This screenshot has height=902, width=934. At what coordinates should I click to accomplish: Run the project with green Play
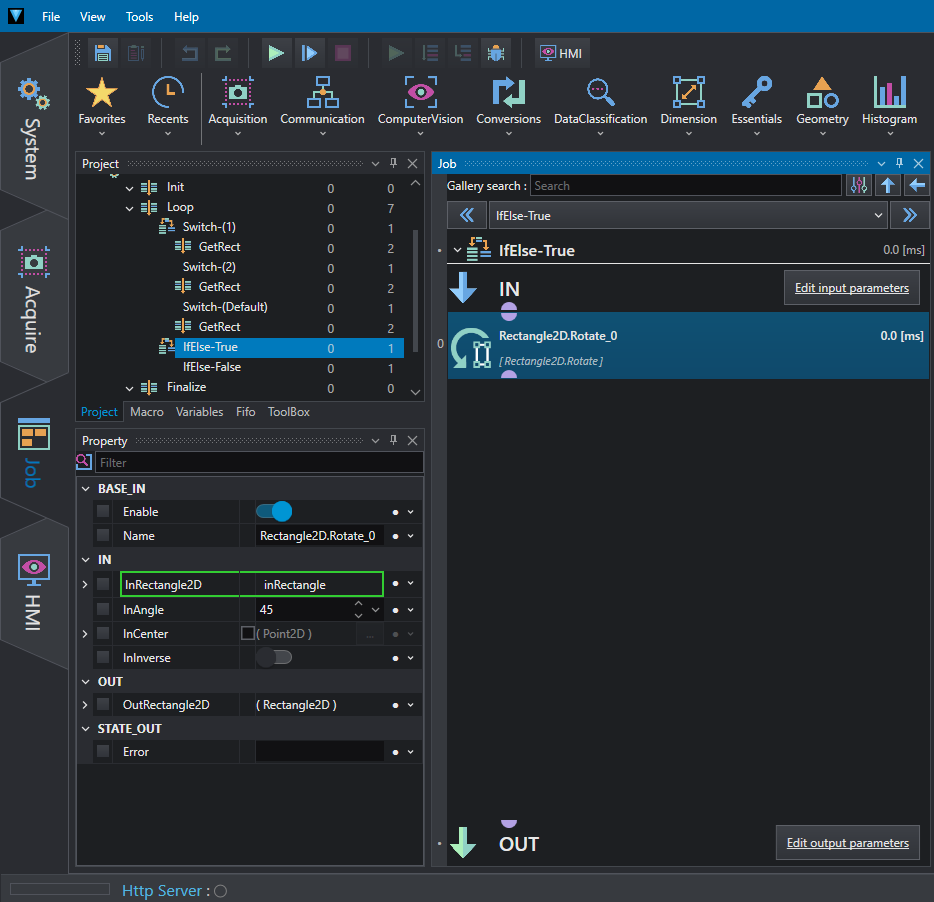pyautogui.click(x=276, y=53)
